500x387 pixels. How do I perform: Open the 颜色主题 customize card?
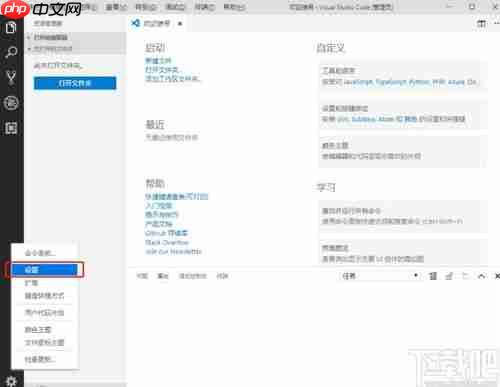(x=403, y=151)
